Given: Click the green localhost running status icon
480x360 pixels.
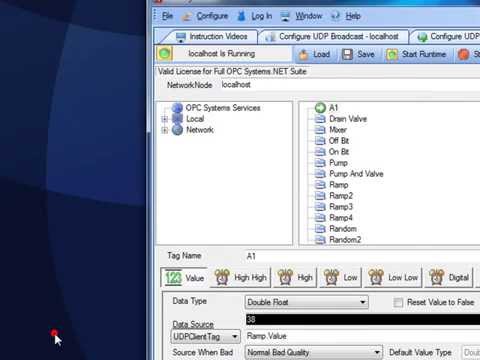Looking at the screenshot, I should (164, 54).
